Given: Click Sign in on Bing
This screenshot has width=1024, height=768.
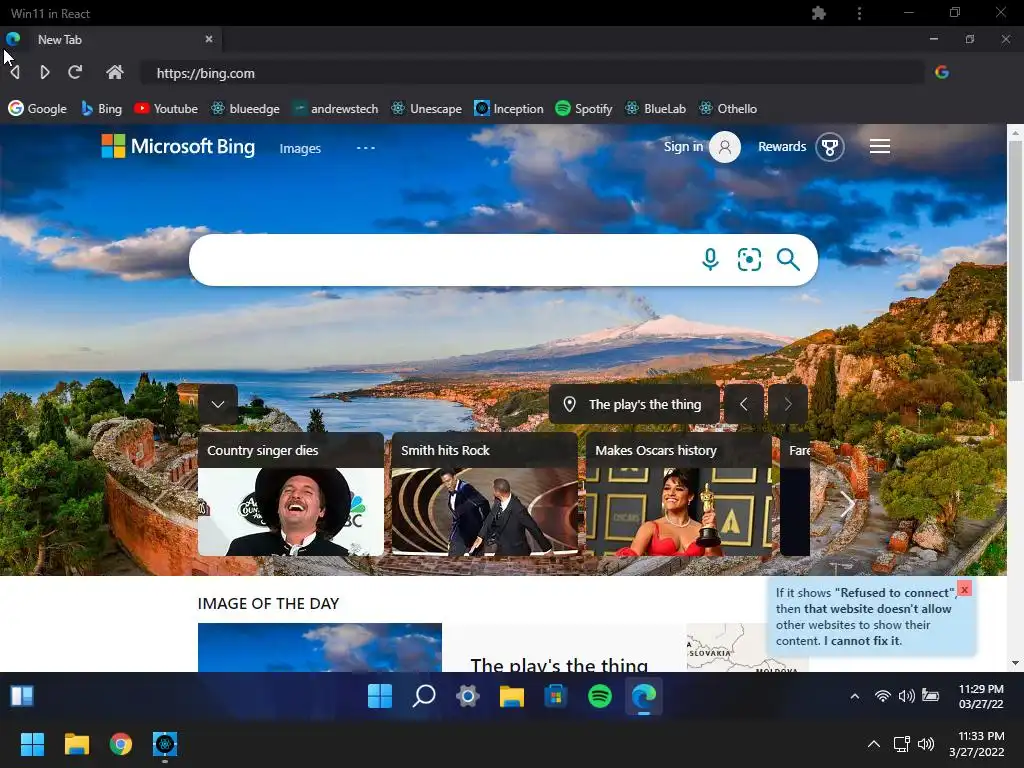Looking at the screenshot, I should coord(683,146).
